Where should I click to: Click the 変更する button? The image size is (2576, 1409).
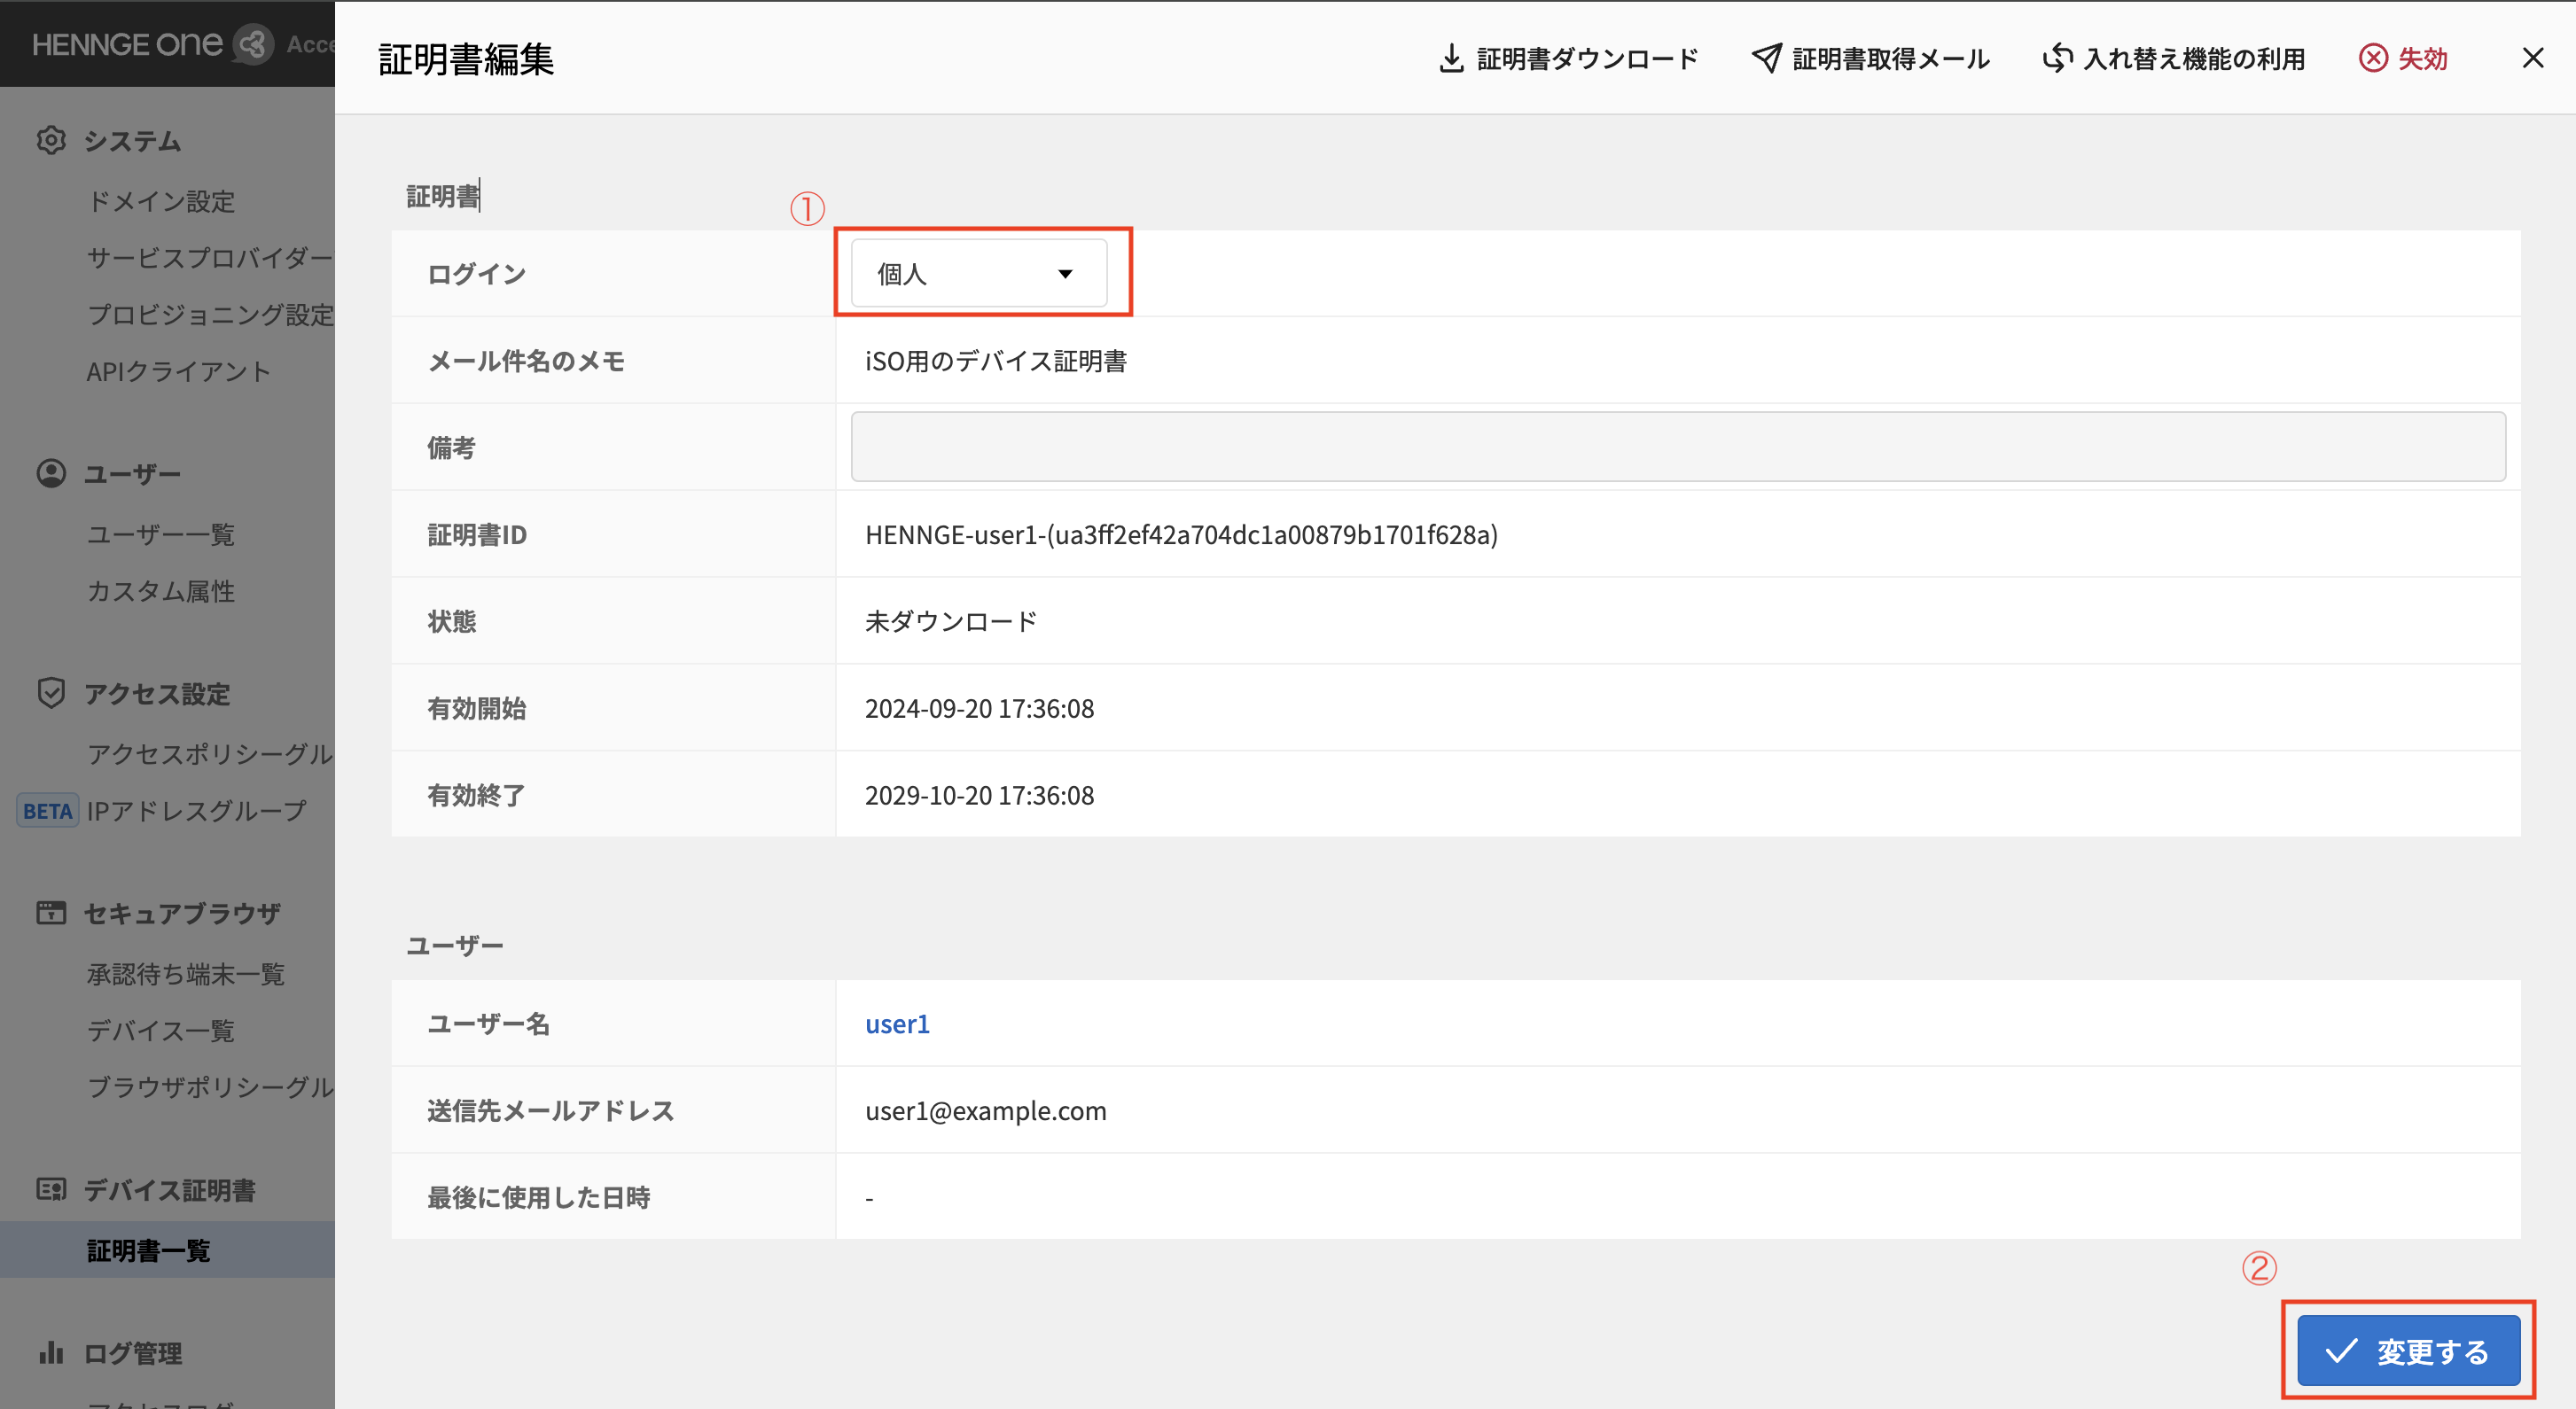pos(2408,1351)
